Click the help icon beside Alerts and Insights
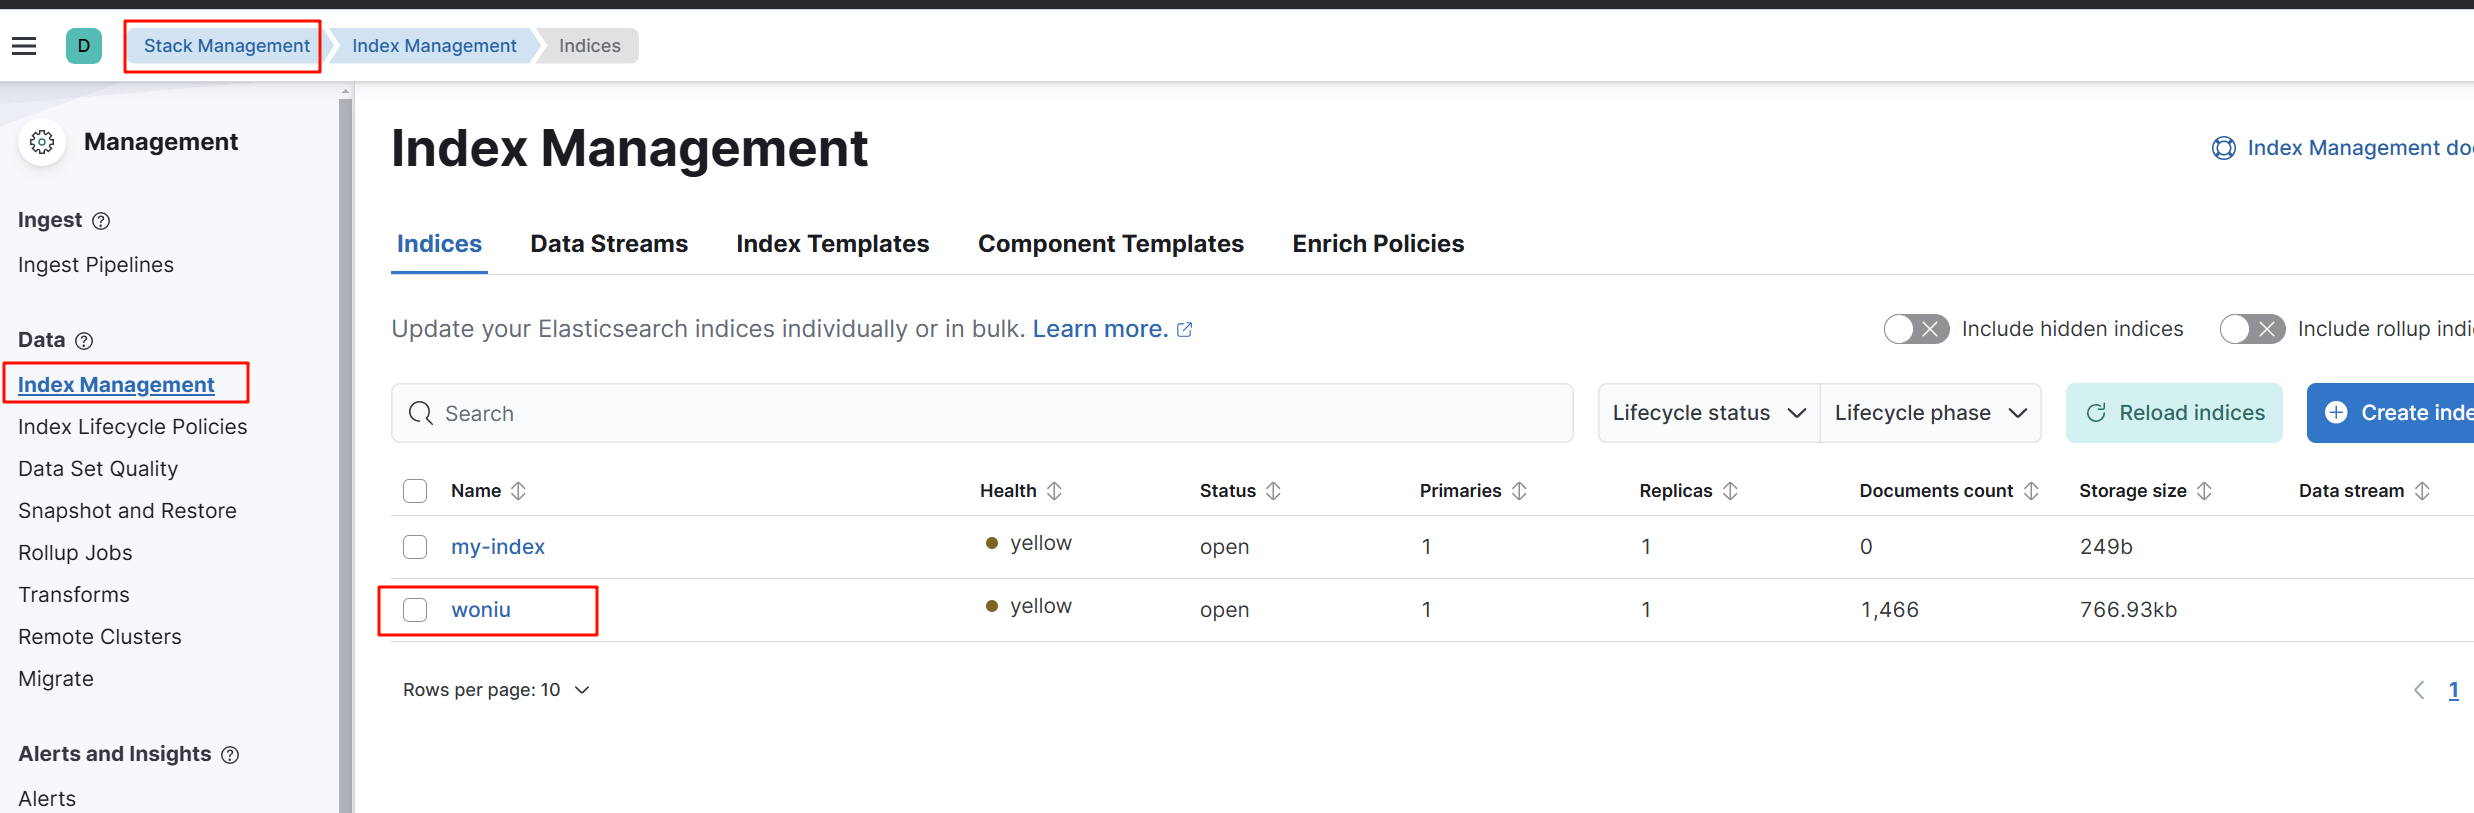2474x813 pixels. pyautogui.click(x=230, y=755)
